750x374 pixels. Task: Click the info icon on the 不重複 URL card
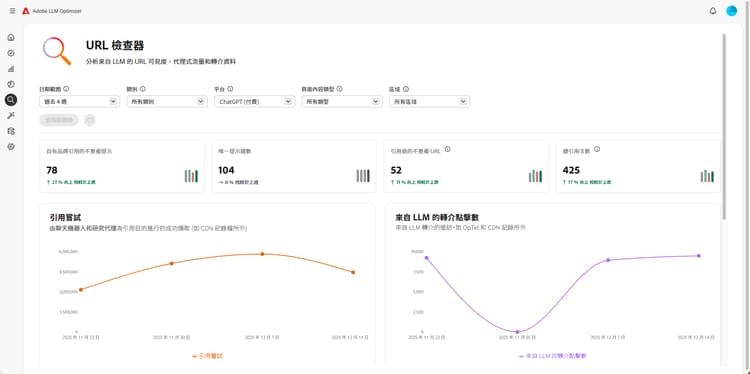(447, 149)
